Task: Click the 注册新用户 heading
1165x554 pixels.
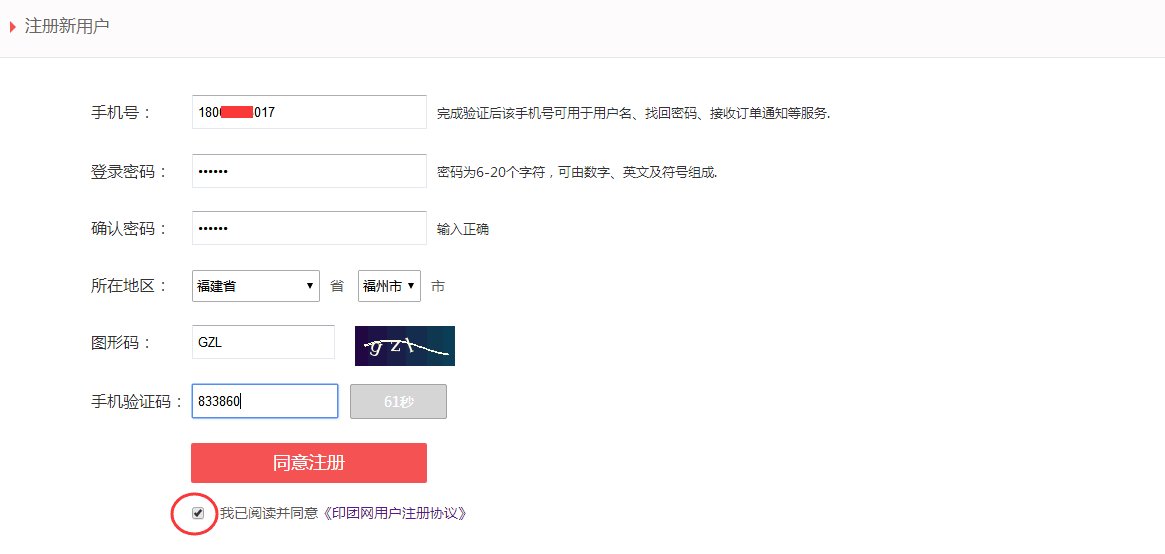Action: point(67,27)
